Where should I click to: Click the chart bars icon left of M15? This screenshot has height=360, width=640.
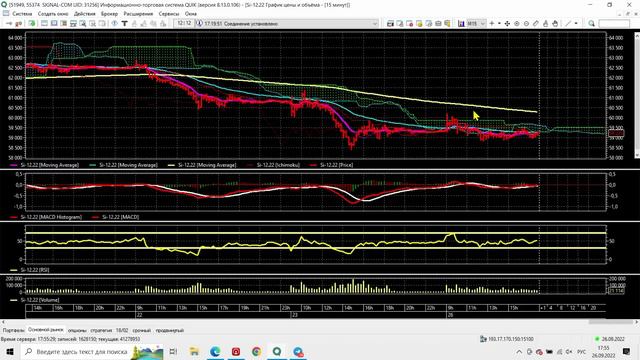click(x=461, y=24)
